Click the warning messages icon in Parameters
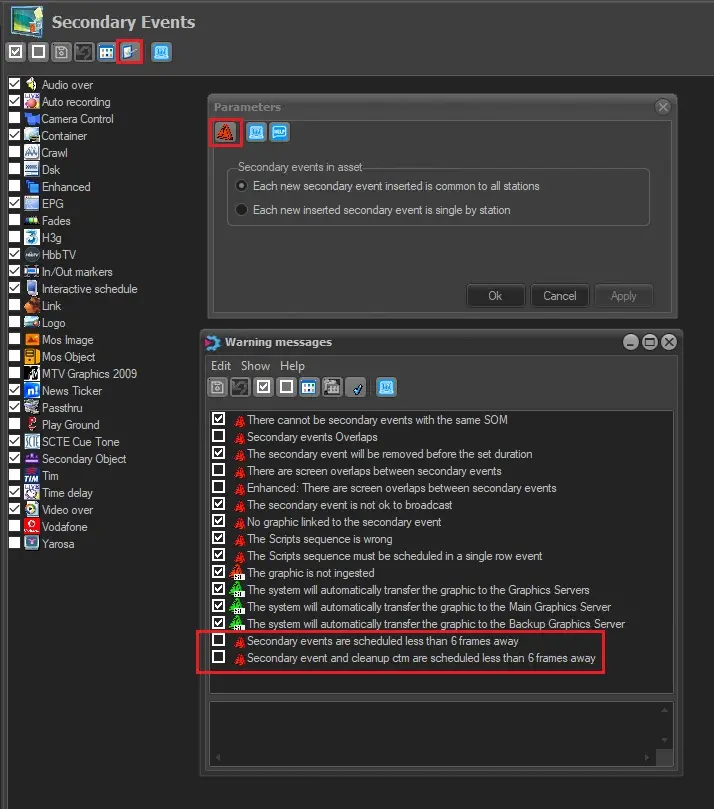 225,132
